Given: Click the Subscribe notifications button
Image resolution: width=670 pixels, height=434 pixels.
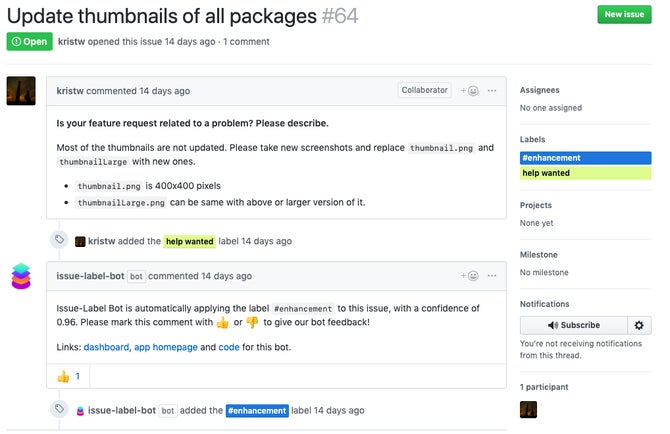Looking at the screenshot, I should (x=574, y=326).
